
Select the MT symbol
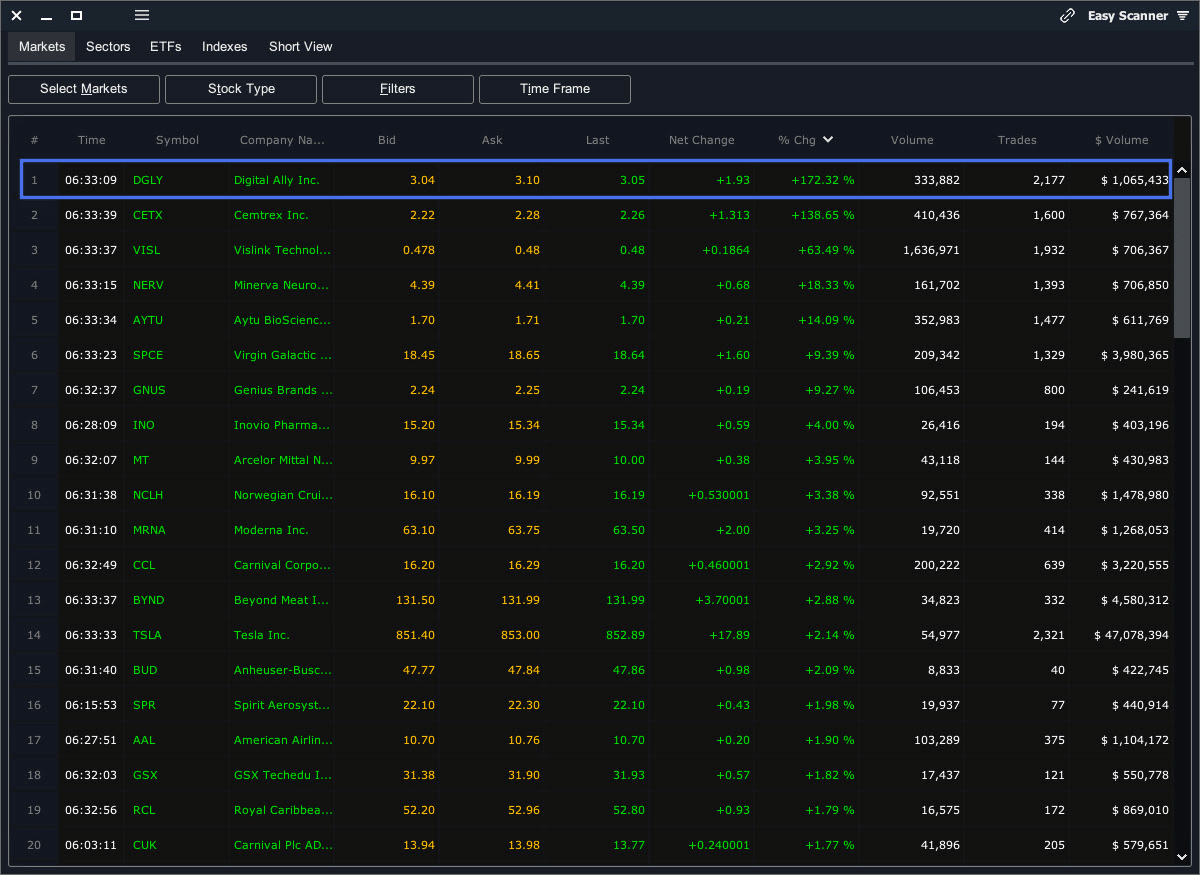tap(141, 460)
